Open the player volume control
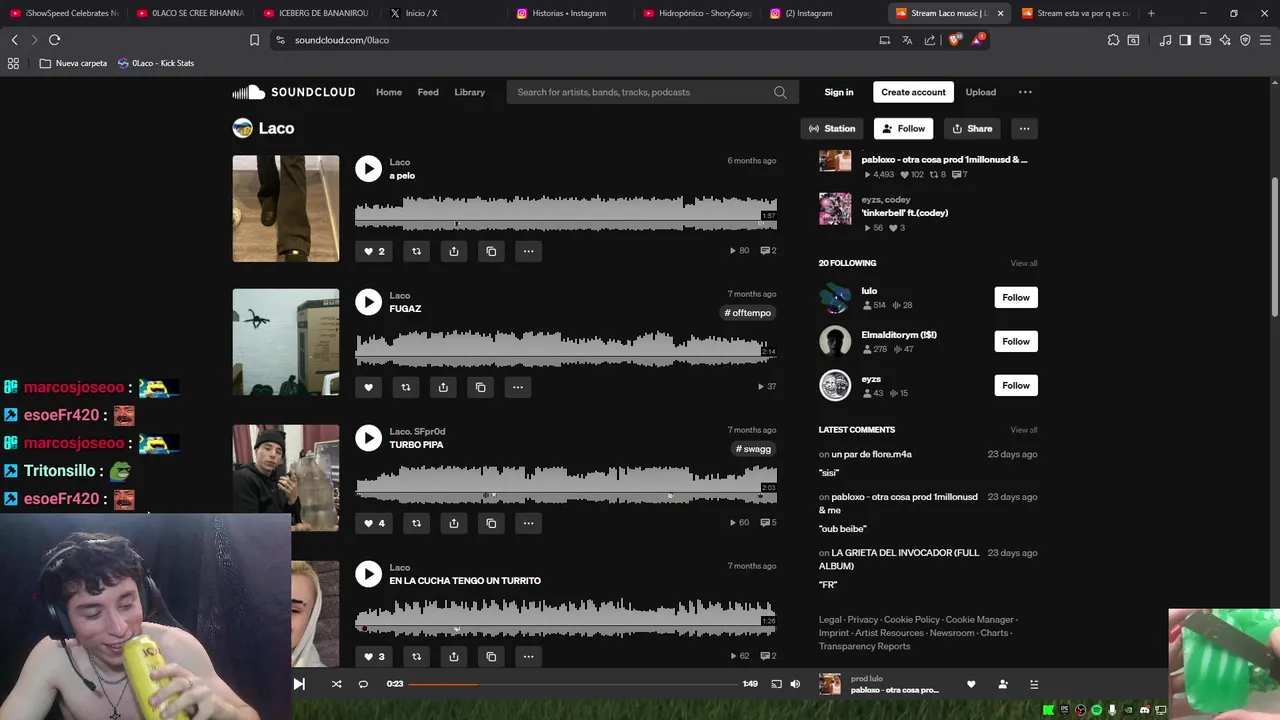This screenshot has height=720, width=1280. coord(795,684)
